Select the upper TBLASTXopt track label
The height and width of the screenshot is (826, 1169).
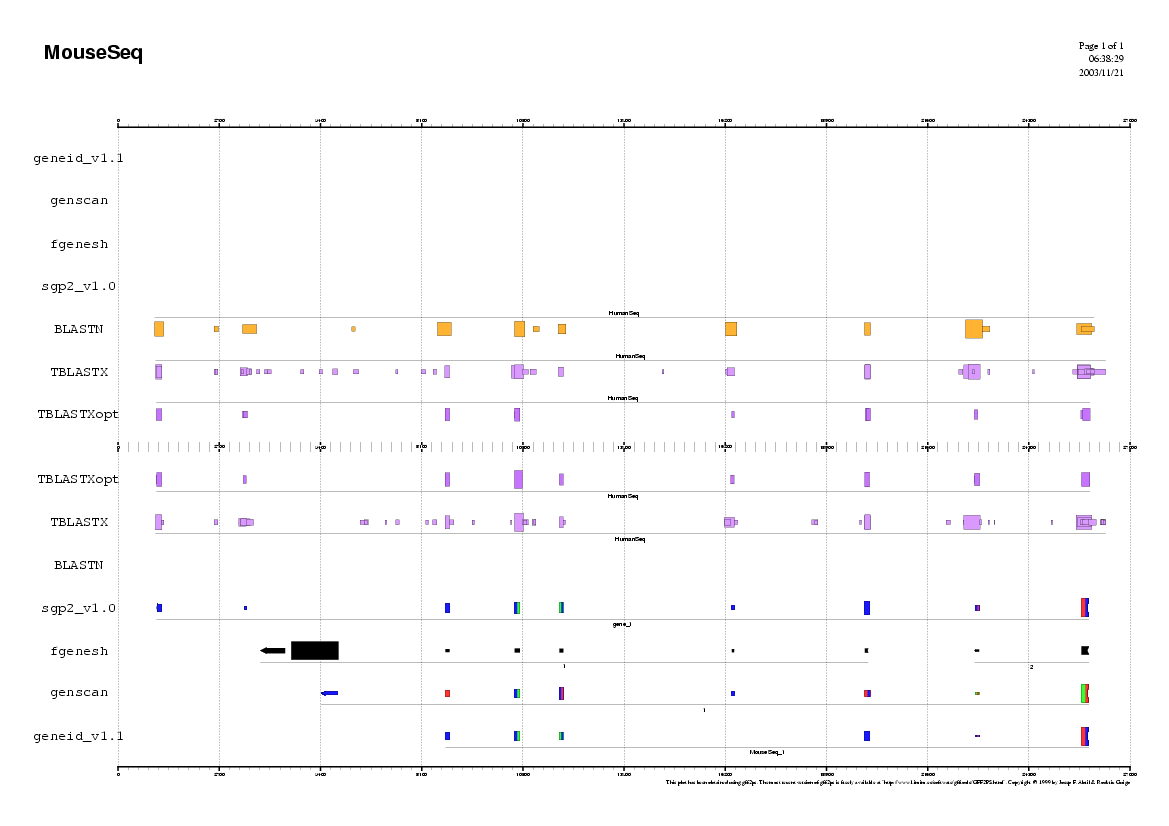click(78, 414)
